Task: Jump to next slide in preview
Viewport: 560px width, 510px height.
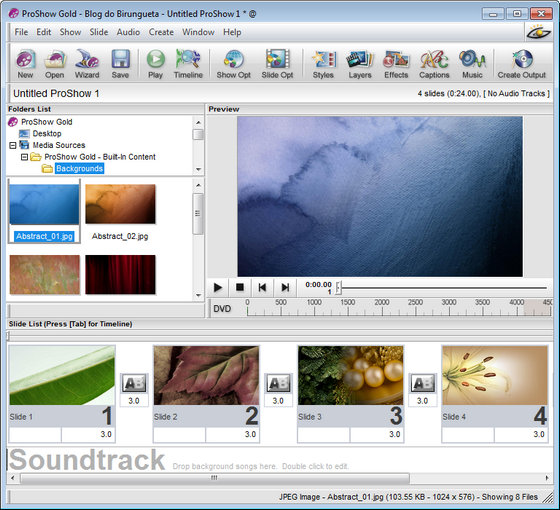Action: point(285,288)
